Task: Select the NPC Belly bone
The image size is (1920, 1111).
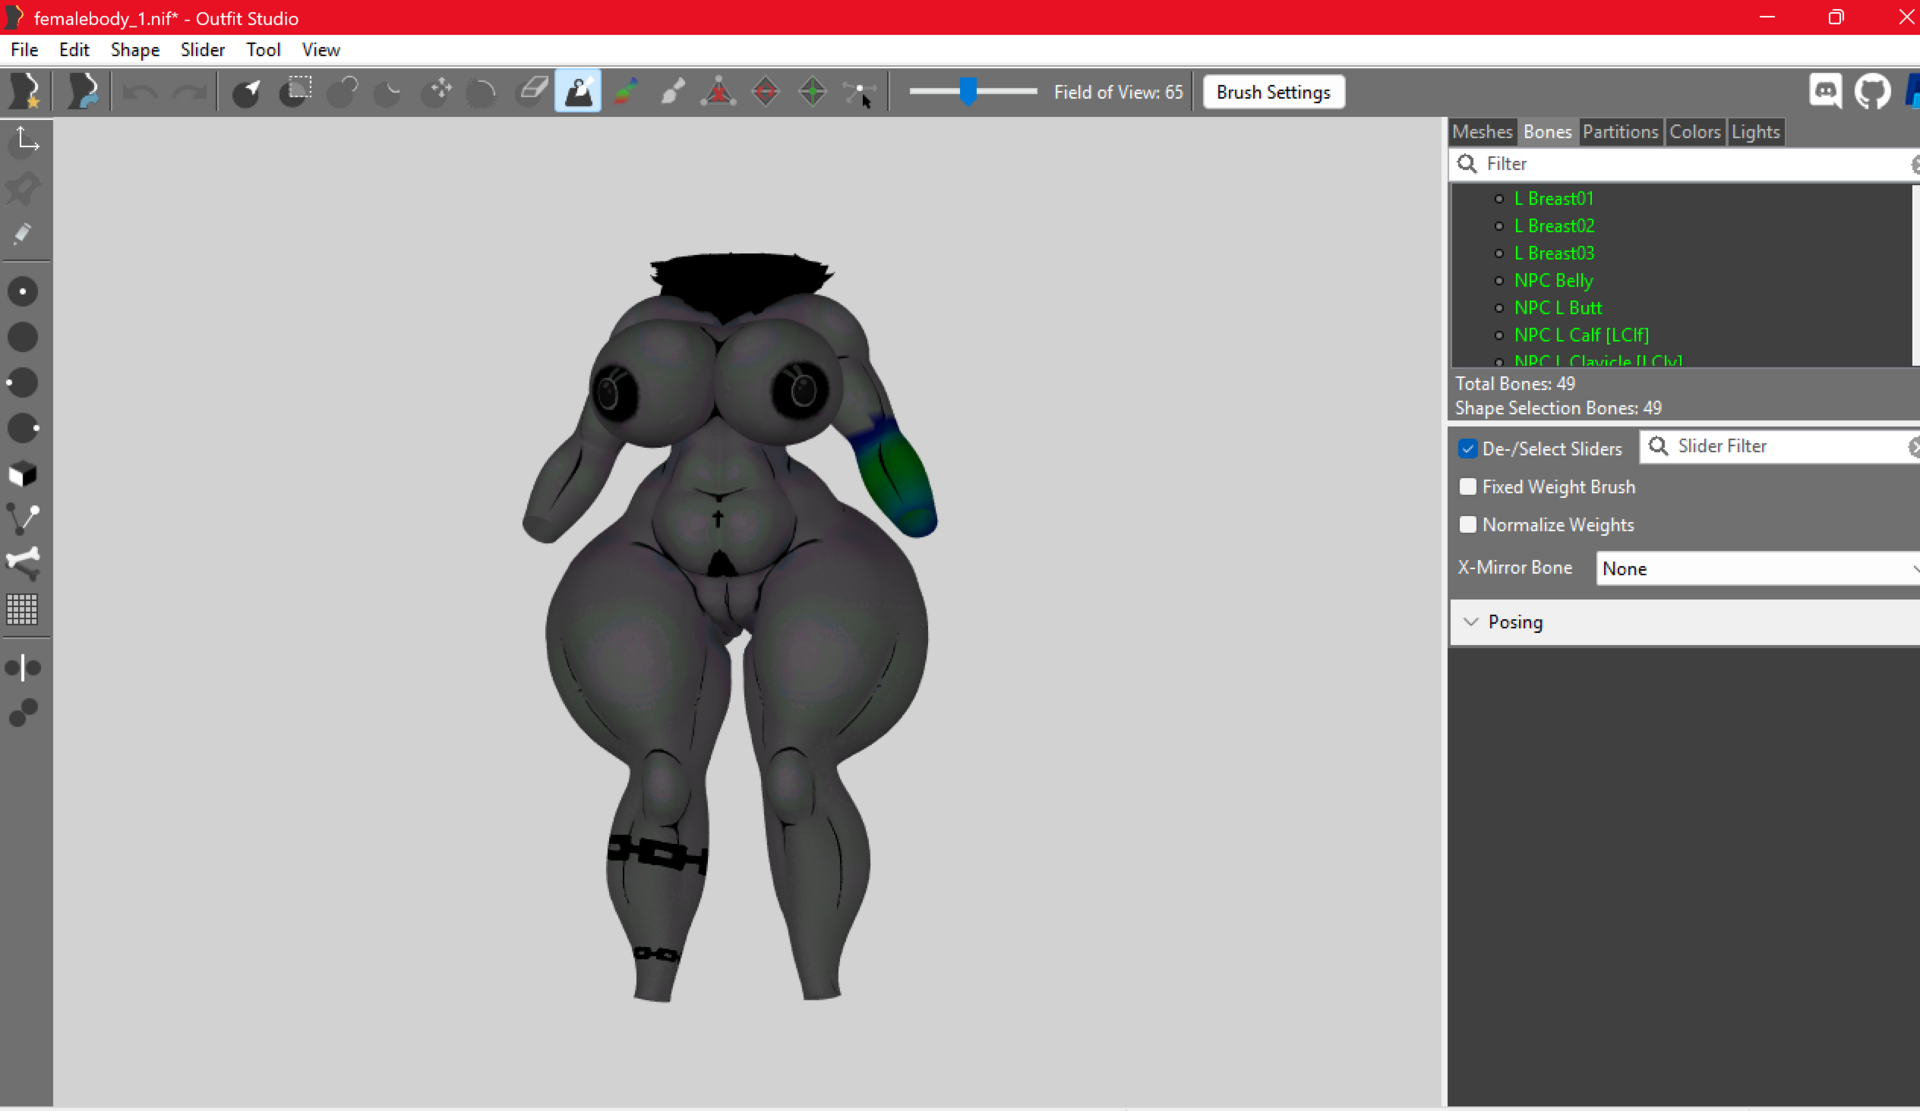Action: click(x=1553, y=281)
